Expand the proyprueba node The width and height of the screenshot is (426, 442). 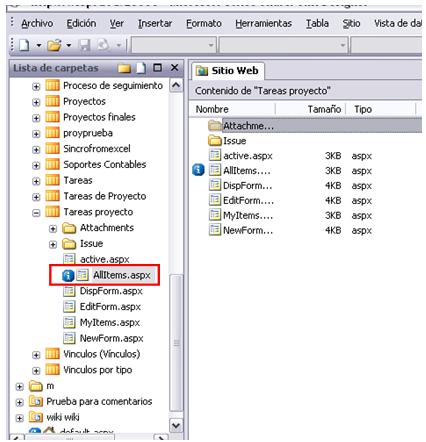(x=36, y=134)
